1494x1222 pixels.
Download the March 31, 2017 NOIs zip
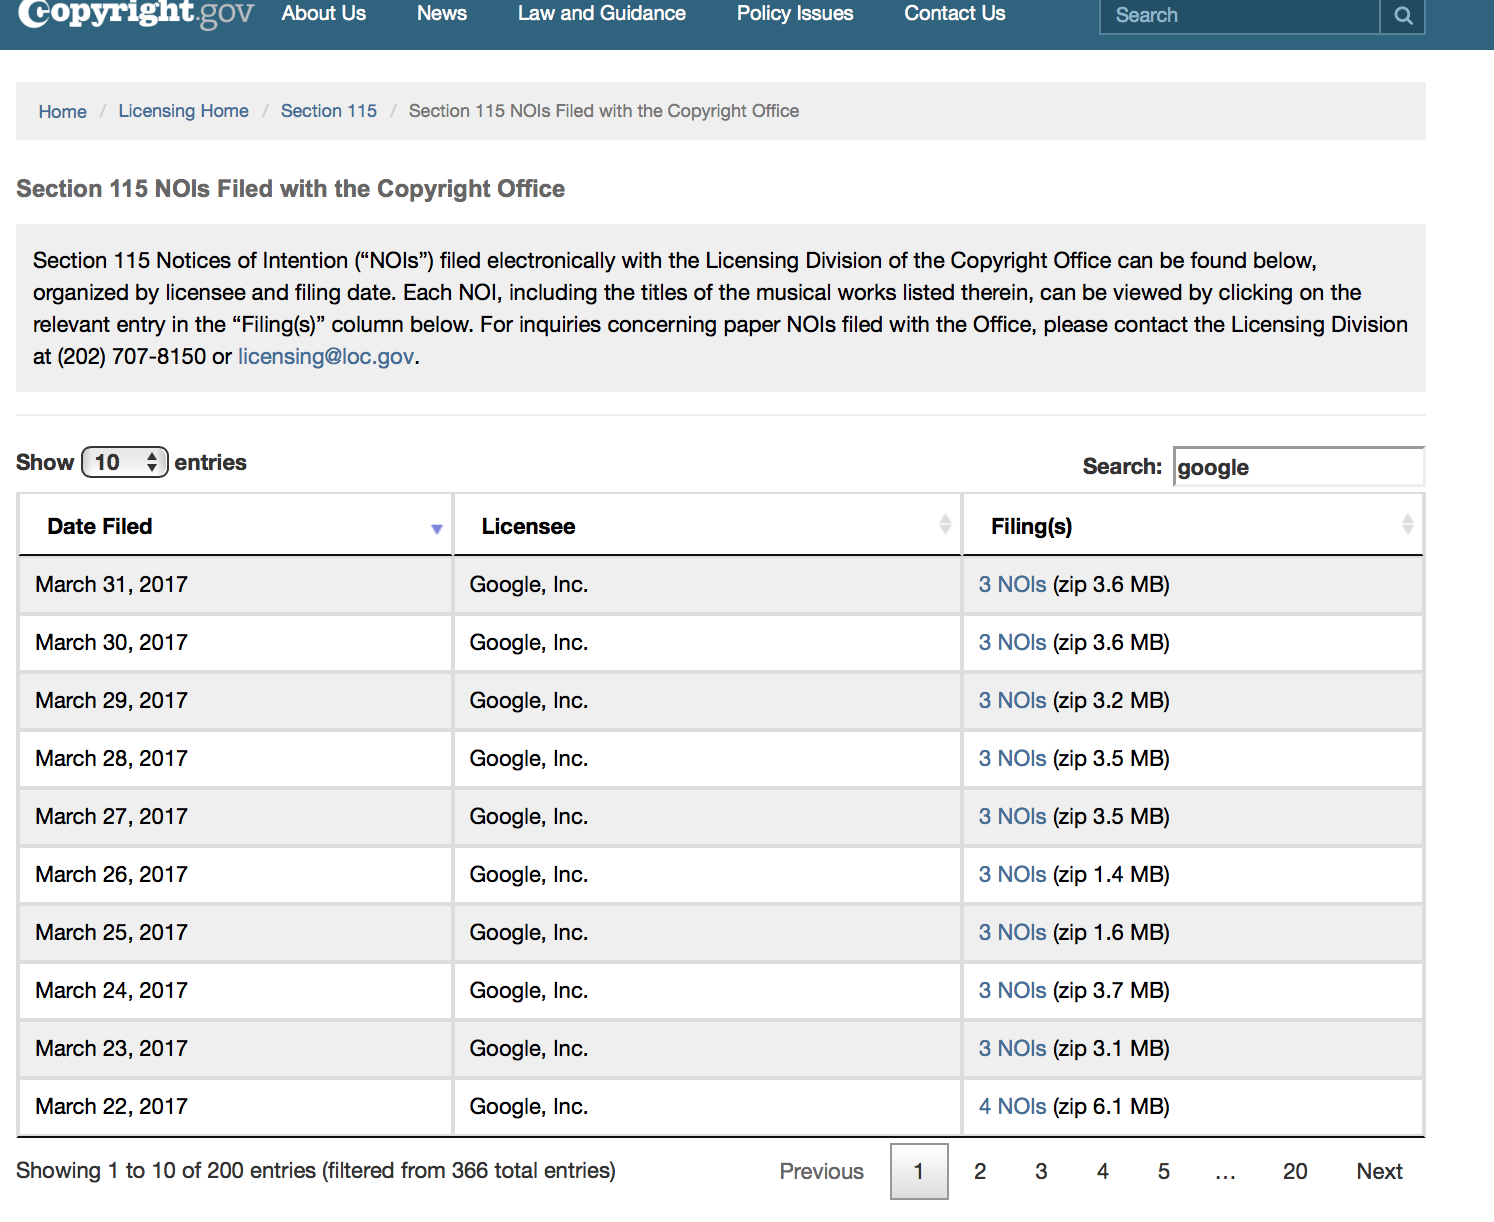[1012, 585]
